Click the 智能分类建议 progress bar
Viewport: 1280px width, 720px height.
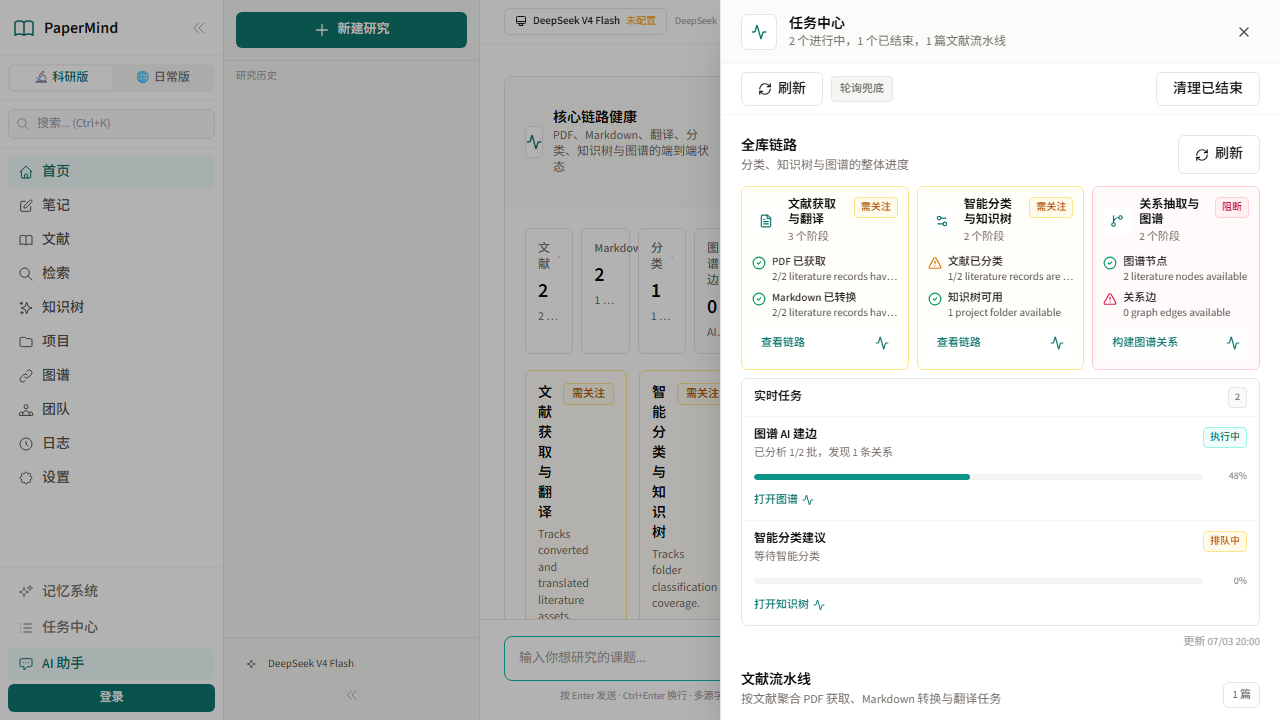(978, 581)
